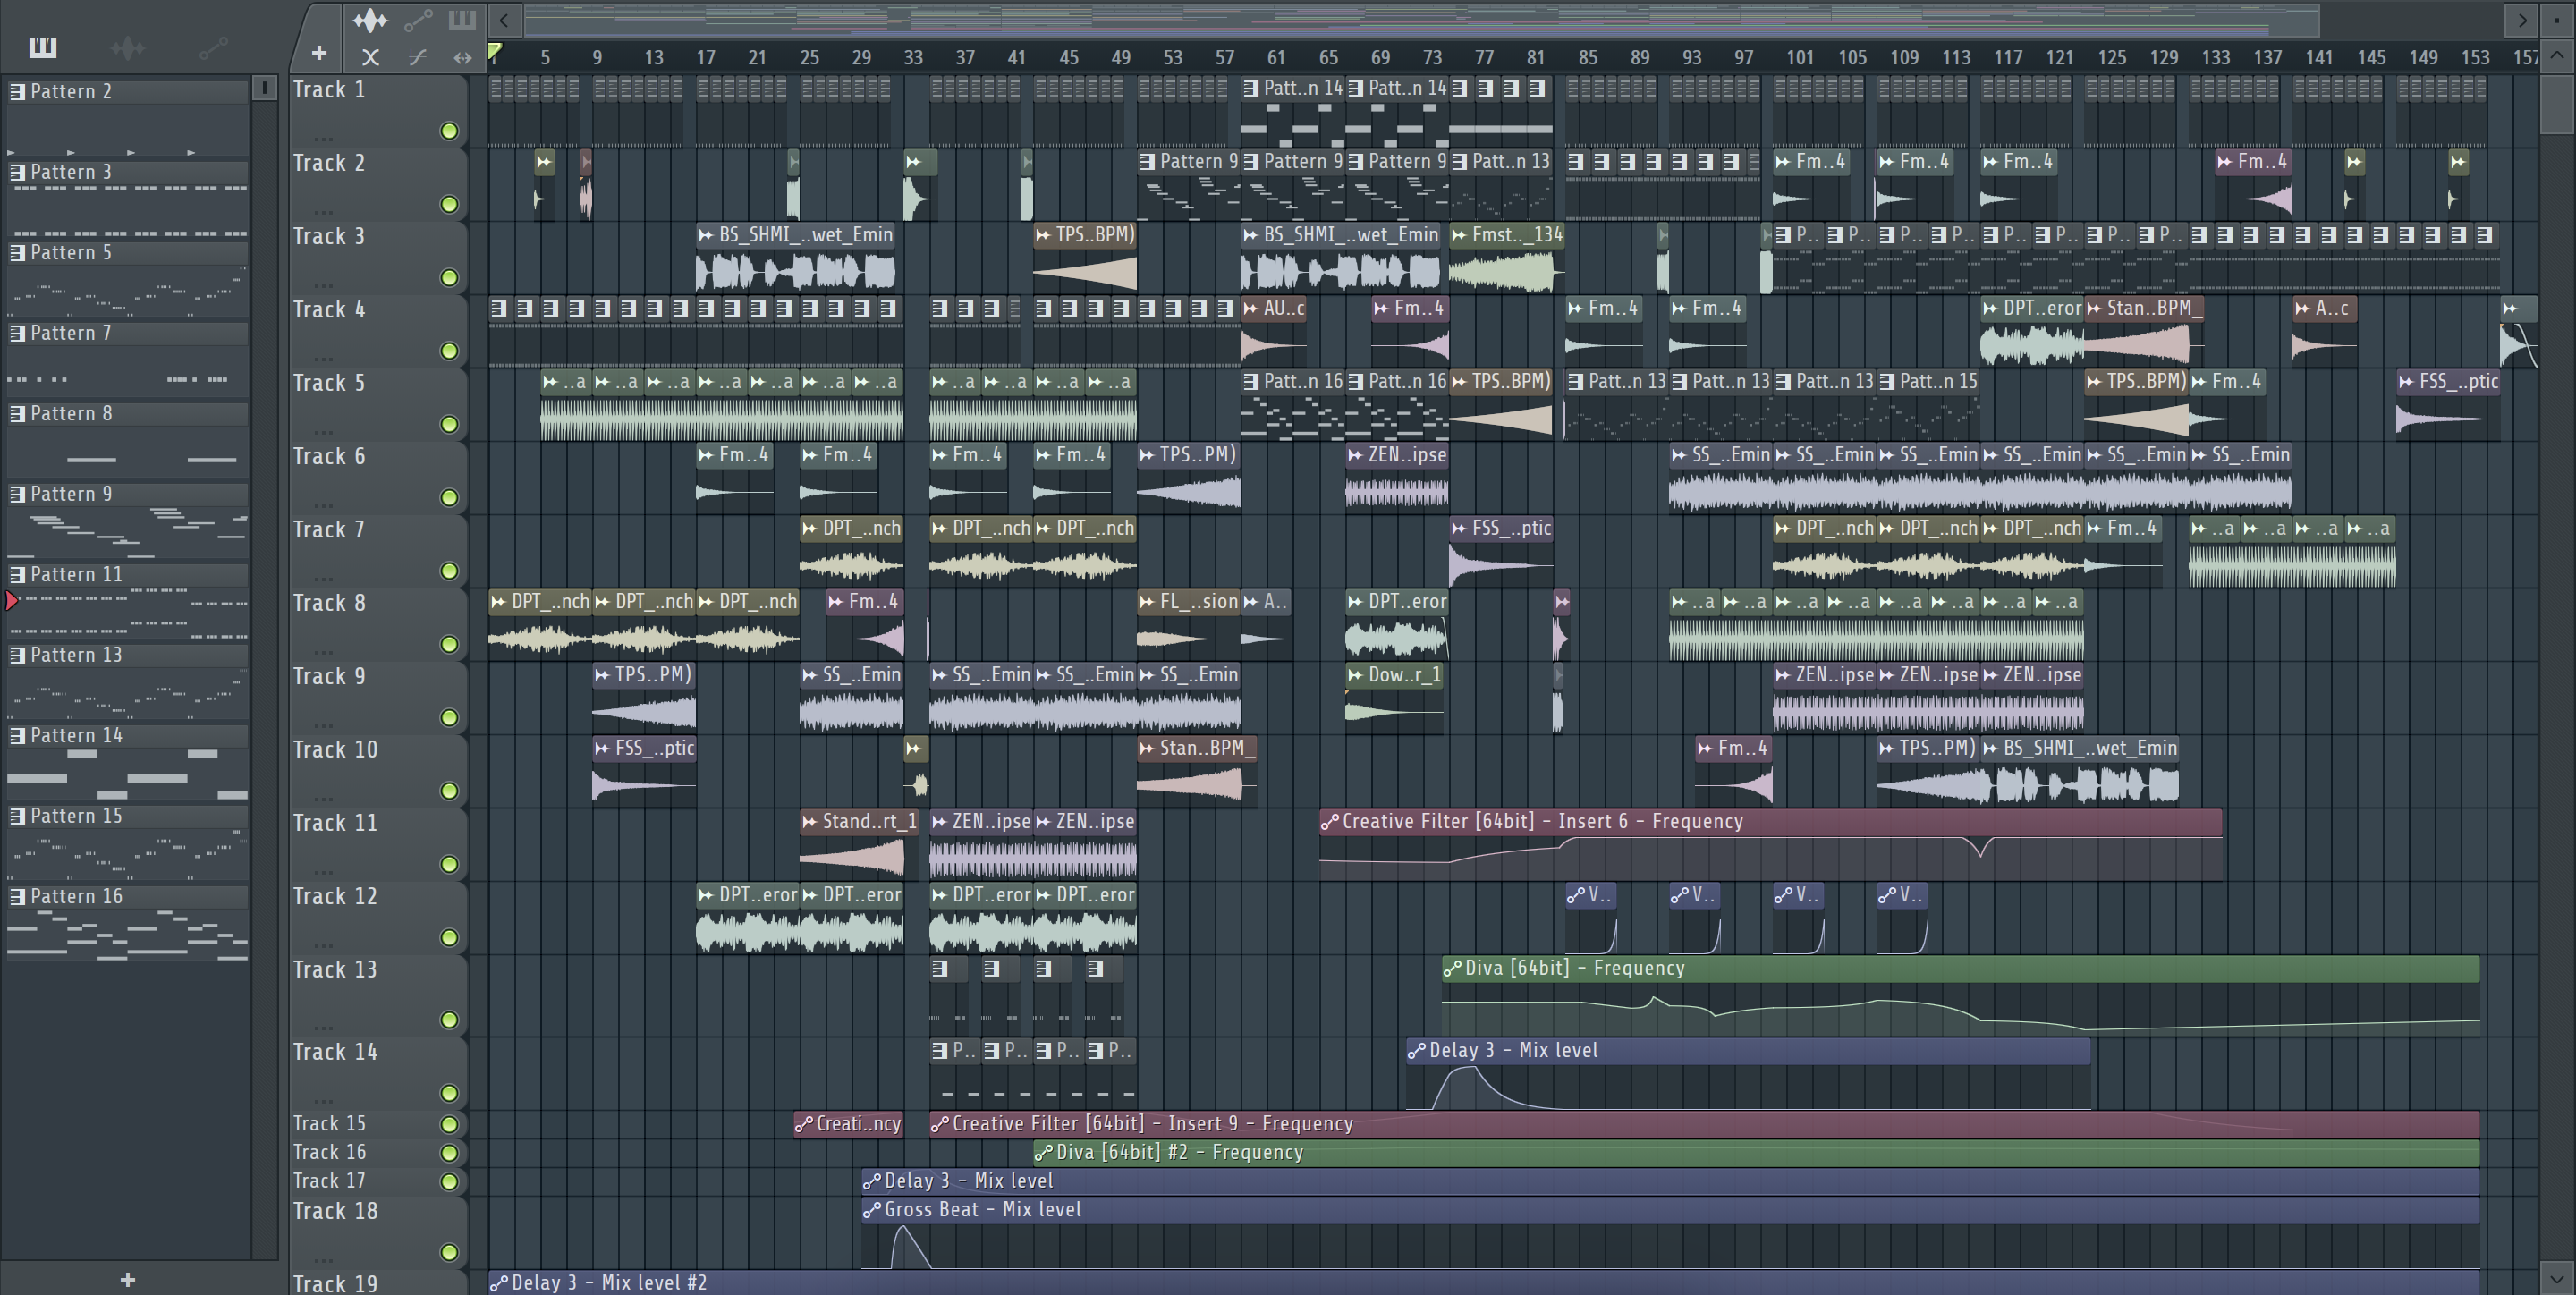Open menu icon of Delay 3 clip on Track 17
Image resolution: width=2576 pixels, height=1295 pixels.
click(x=871, y=1181)
